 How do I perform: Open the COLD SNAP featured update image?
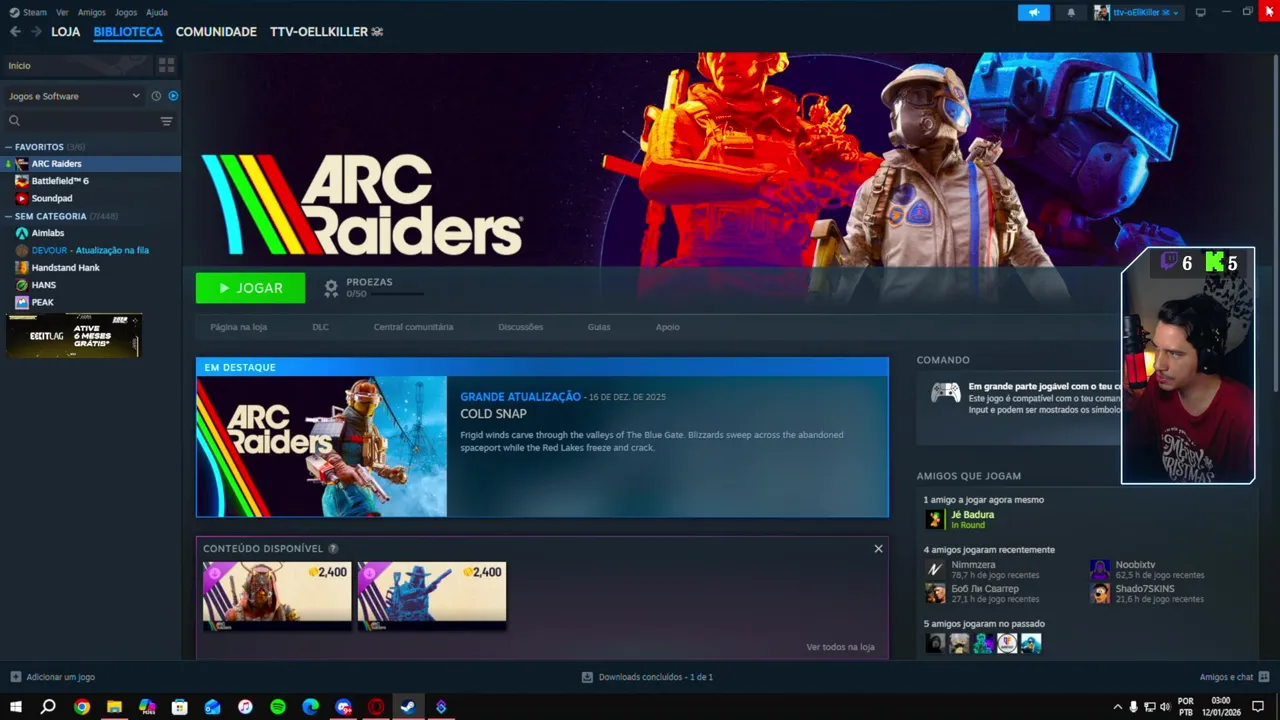[x=321, y=446]
